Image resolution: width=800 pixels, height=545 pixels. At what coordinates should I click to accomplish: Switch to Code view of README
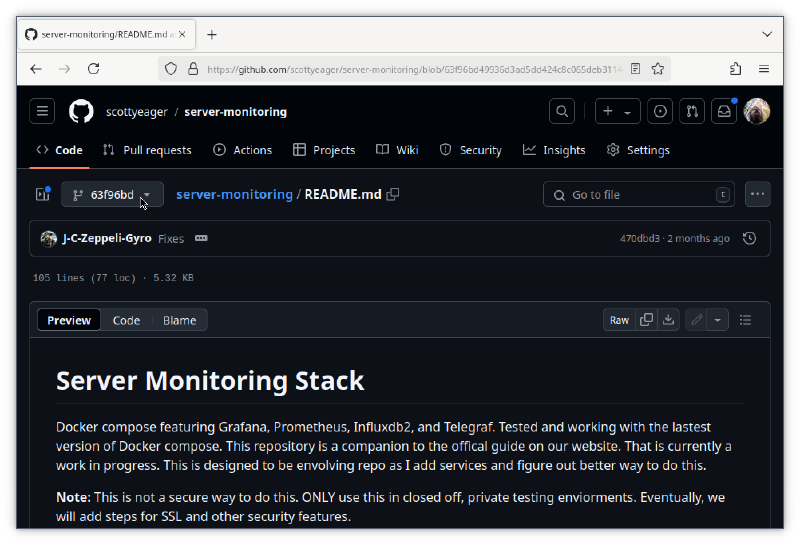[x=126, y=320]
